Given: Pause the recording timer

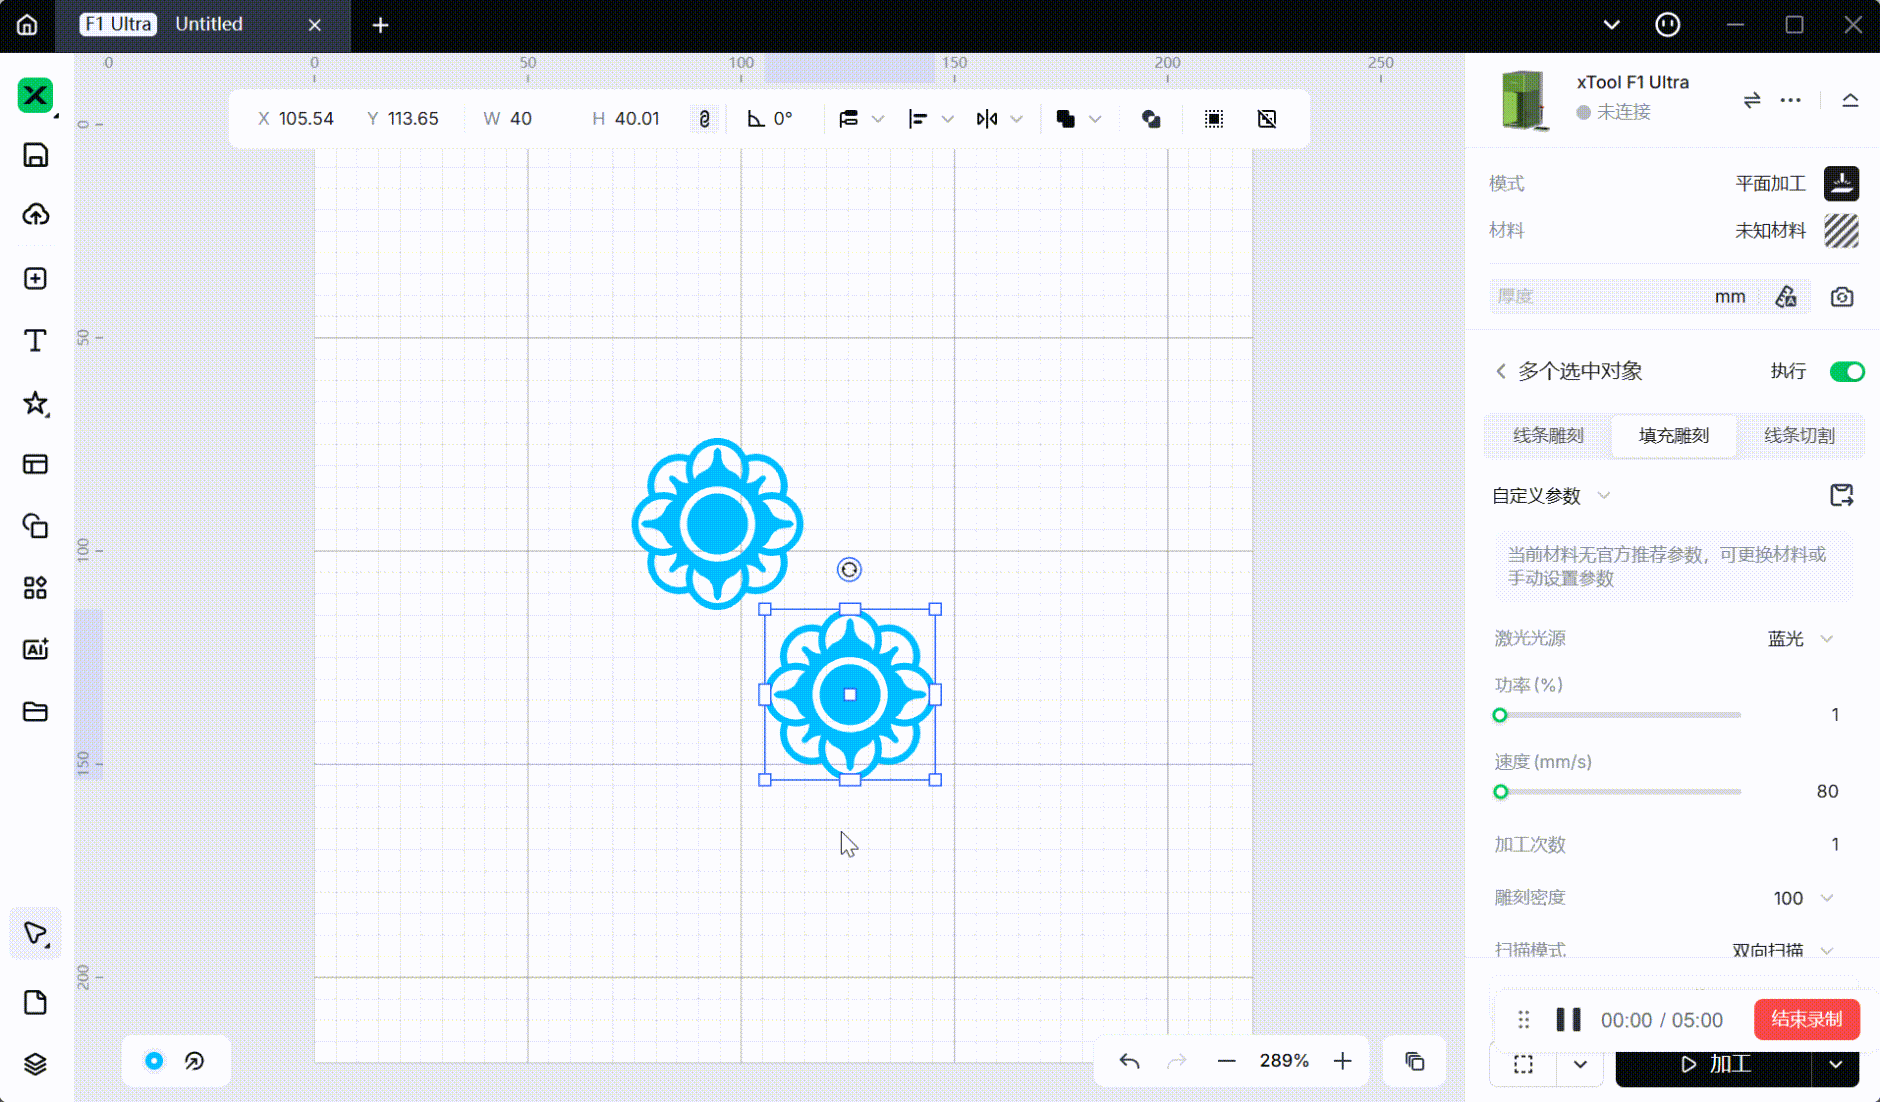Looking at the screenshot, I should [x=1568, y=1020].
